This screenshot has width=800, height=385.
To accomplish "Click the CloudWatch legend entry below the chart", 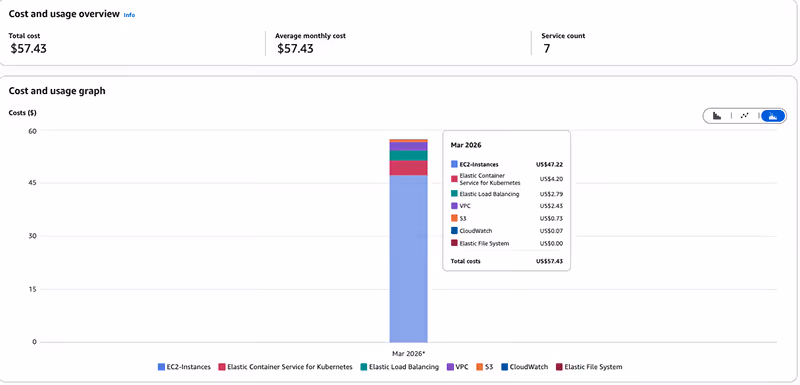I will (524, 367).
